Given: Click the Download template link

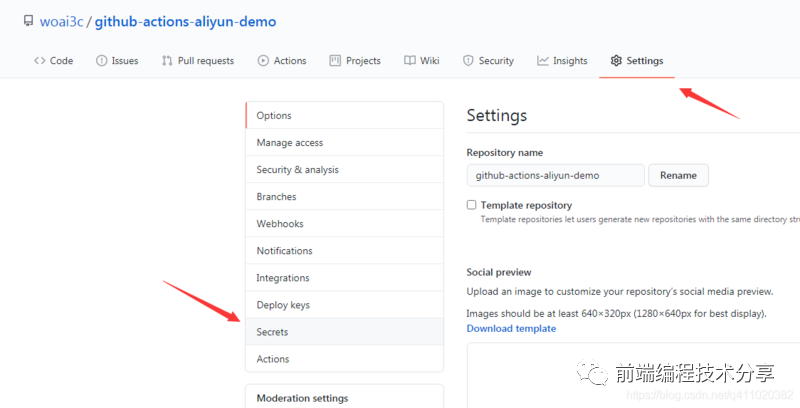Looking at the screenshot, I should (511, 328).
